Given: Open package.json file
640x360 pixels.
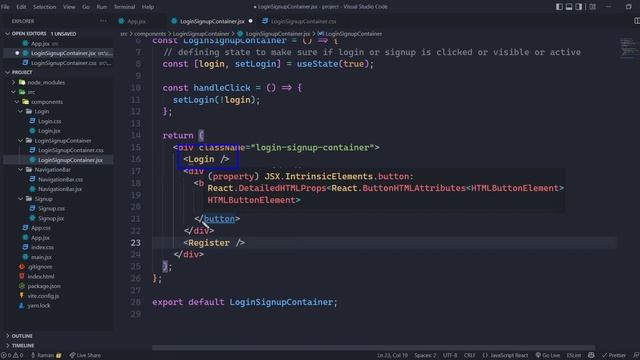Looking at the screenshot, I should pos(44,286).
